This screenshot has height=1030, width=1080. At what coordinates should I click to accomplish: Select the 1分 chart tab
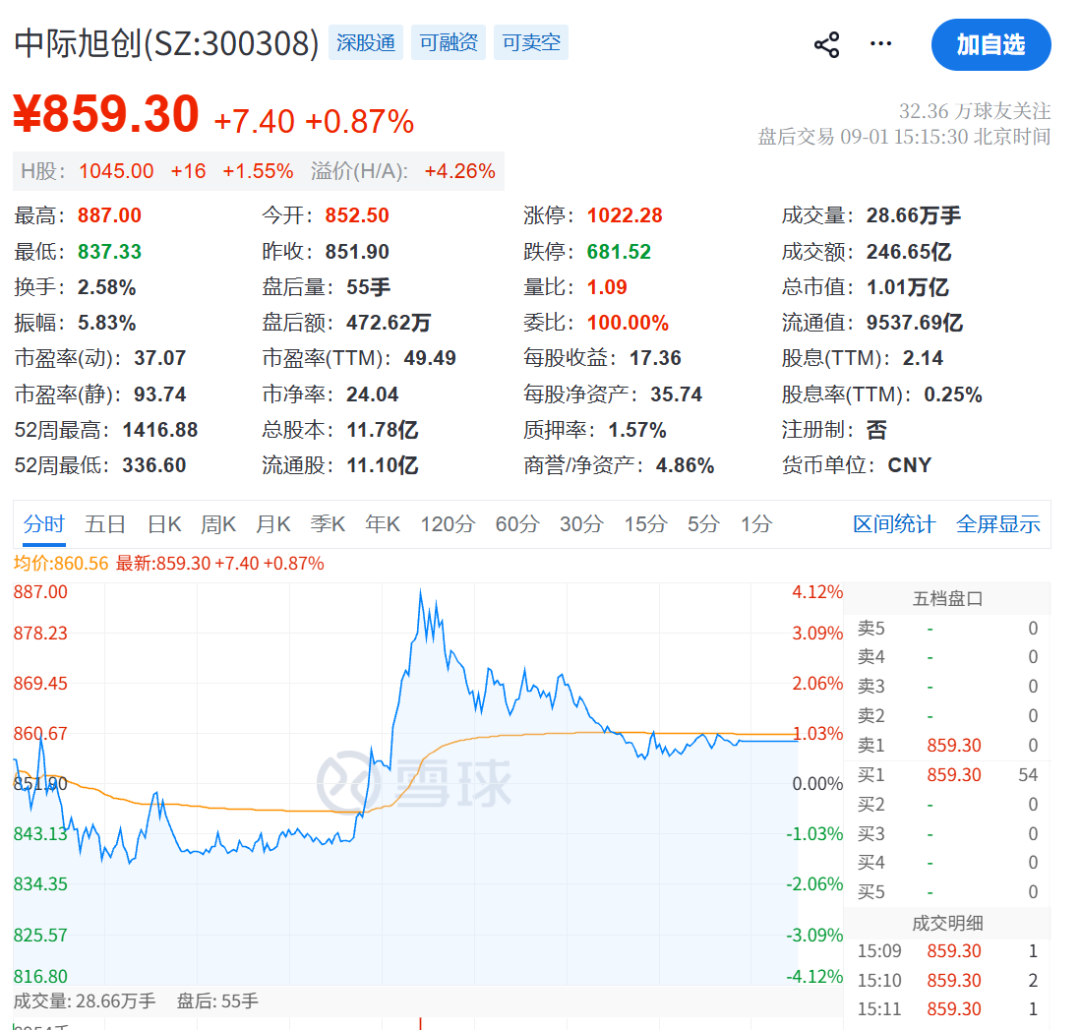coord(756,524)
